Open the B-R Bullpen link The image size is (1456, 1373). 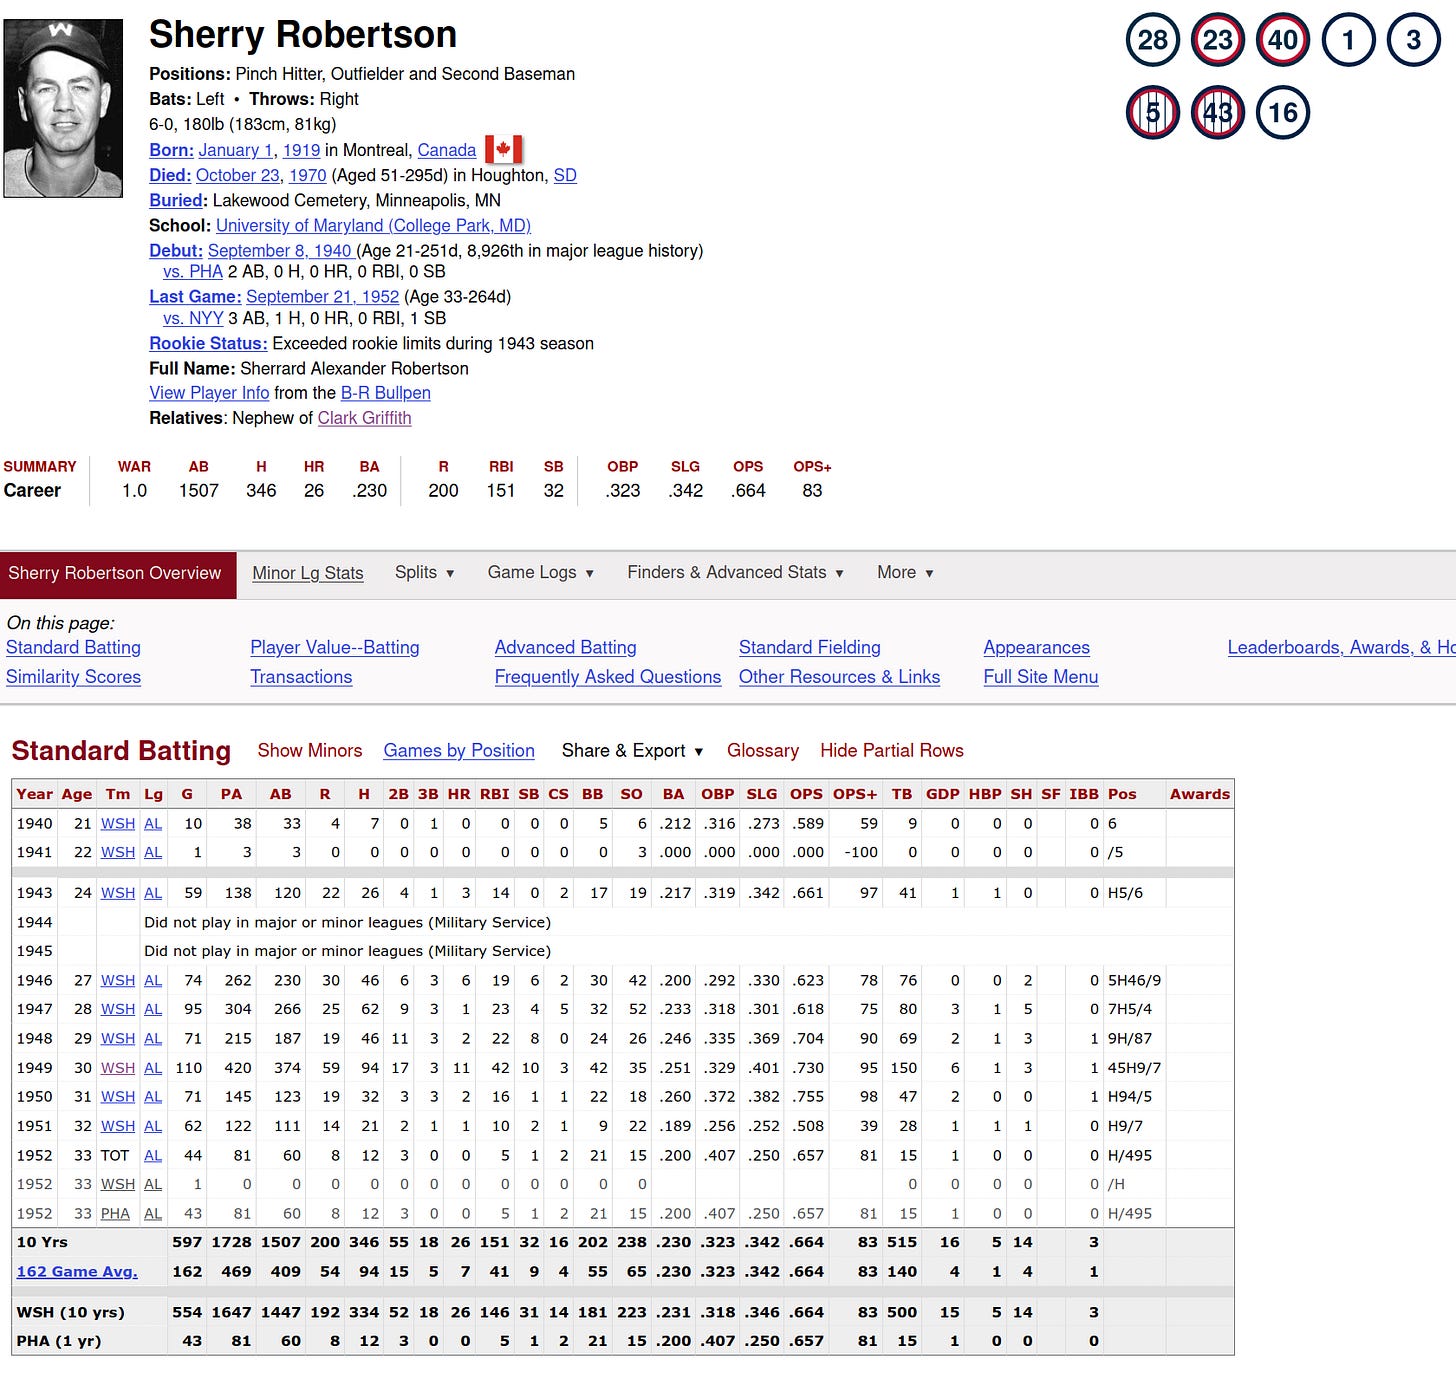coord(385,393)
